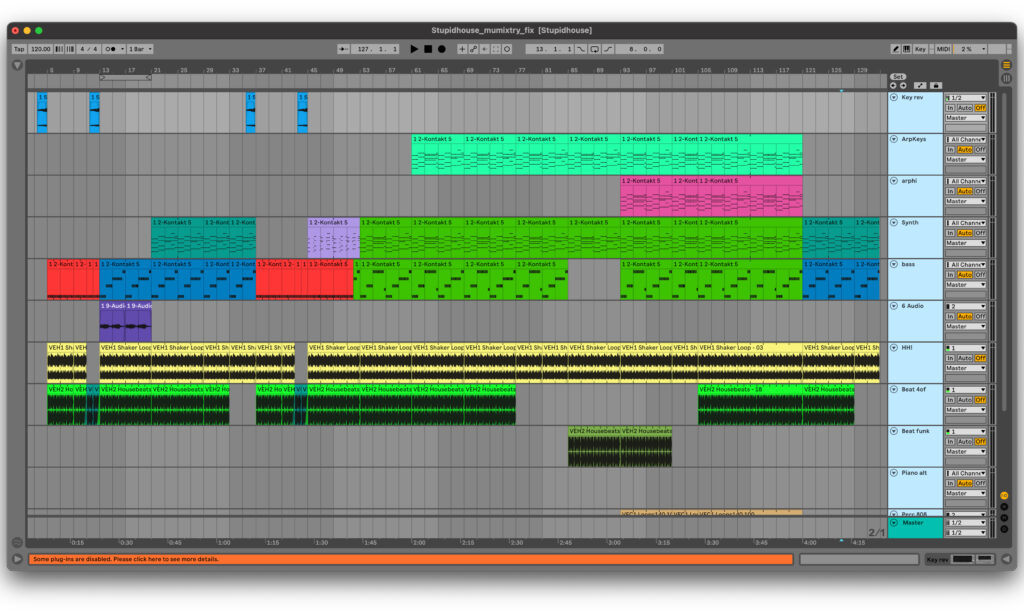Select the Master track header

click(x=915, y=527)
